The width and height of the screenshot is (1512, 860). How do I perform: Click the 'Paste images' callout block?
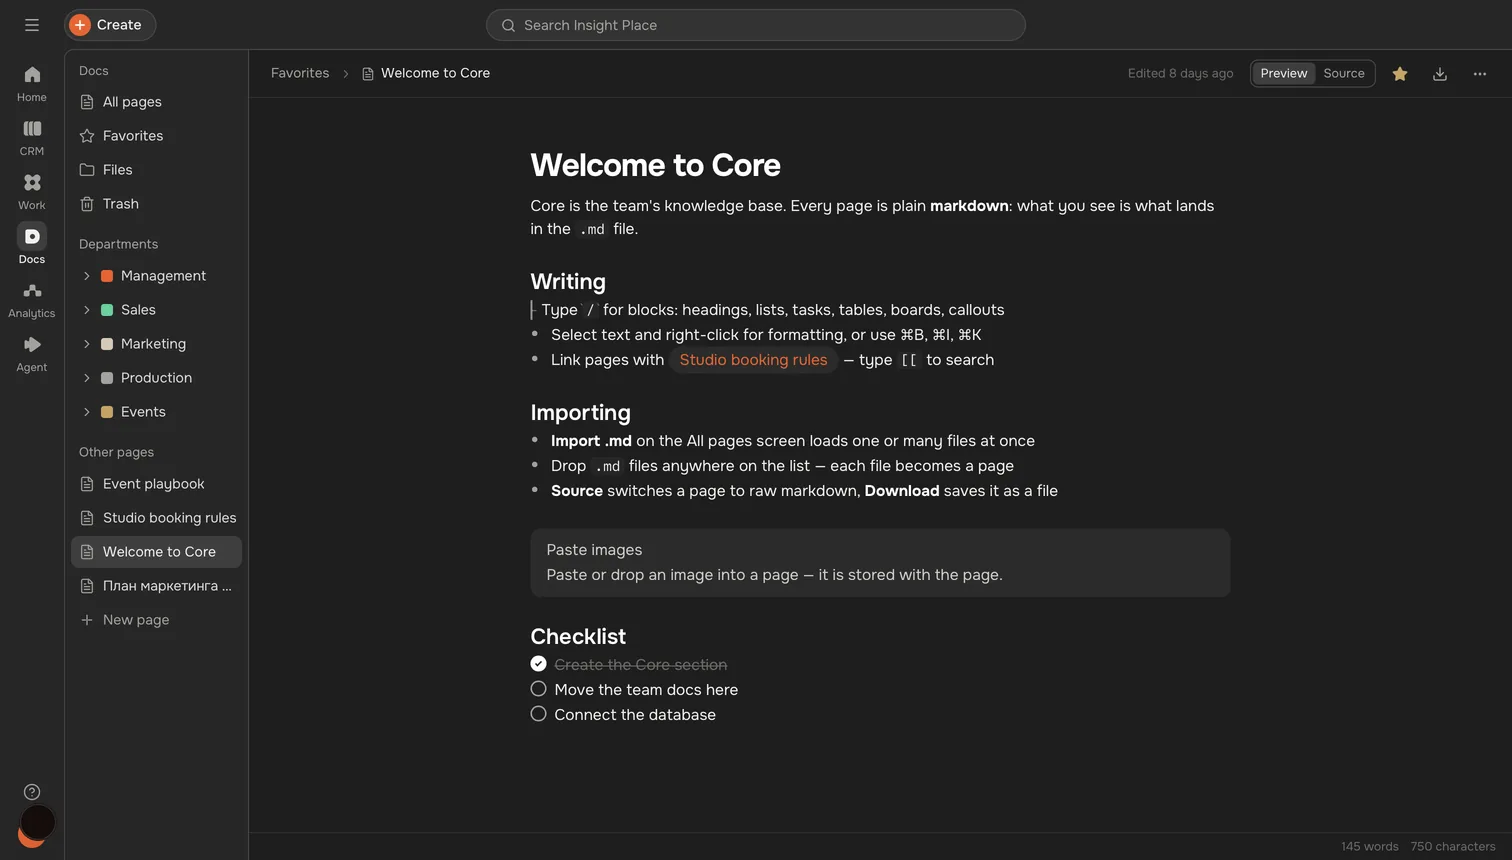click(880, 563)
